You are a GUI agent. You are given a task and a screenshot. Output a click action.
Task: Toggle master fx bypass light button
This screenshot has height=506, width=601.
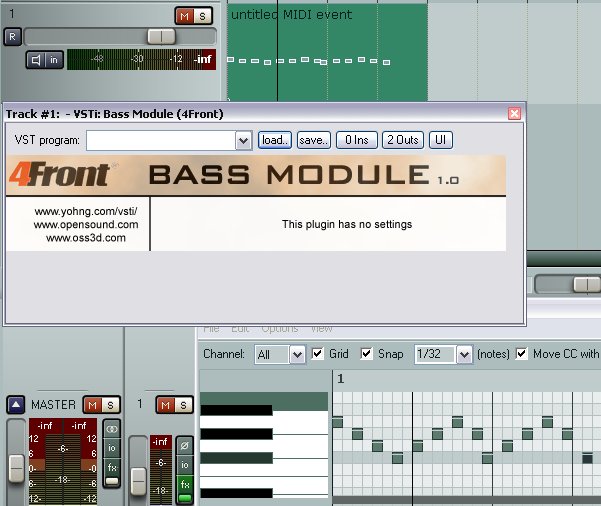[112, 481]
